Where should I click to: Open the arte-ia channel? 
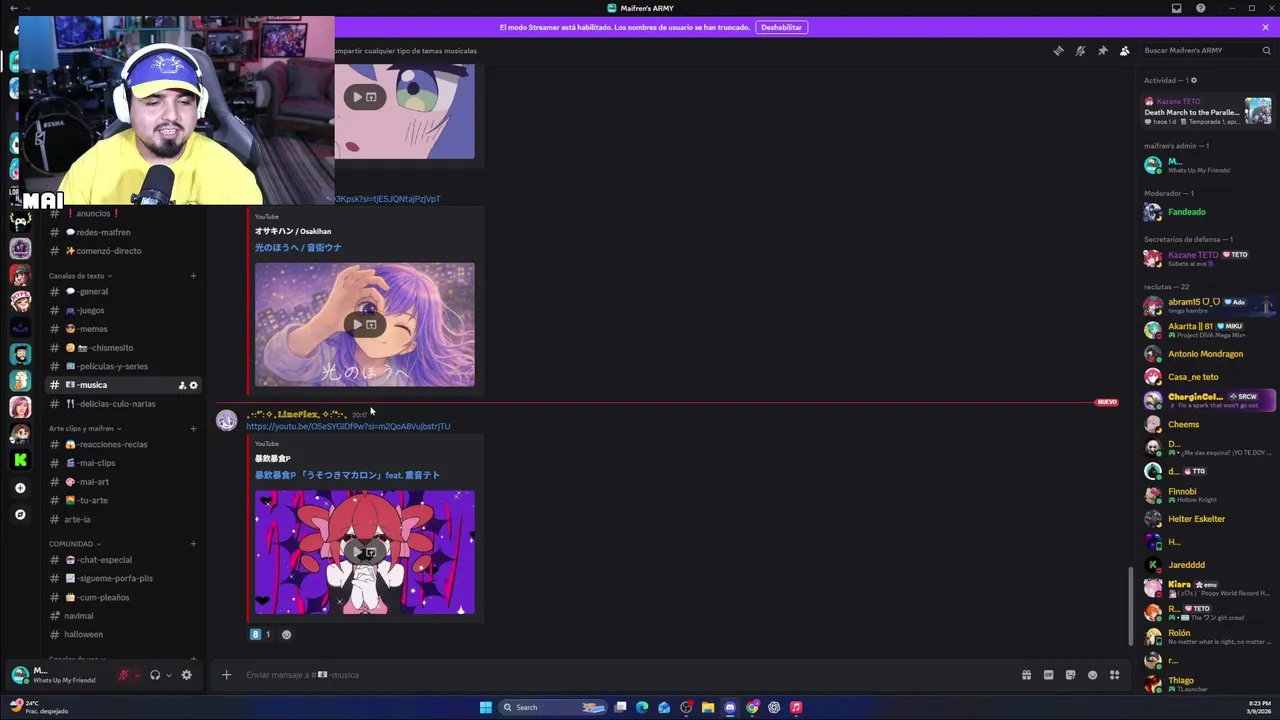pyautogui.click(x=125, y=519)
